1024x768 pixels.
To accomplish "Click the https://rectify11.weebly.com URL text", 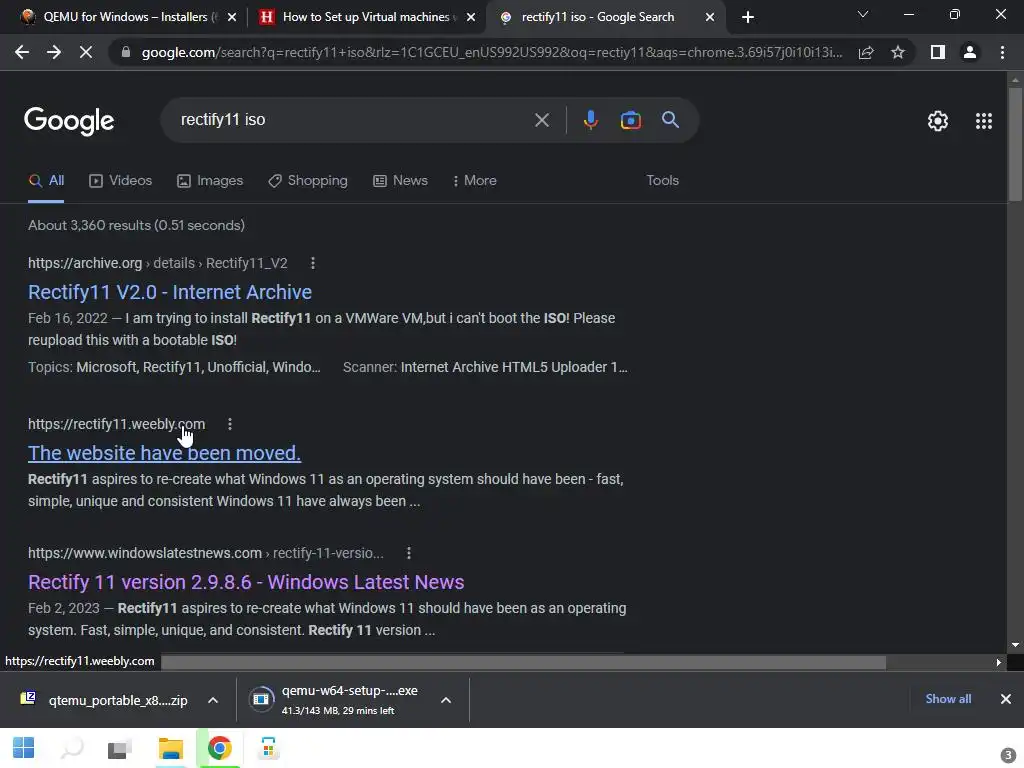I will [116, 424].
